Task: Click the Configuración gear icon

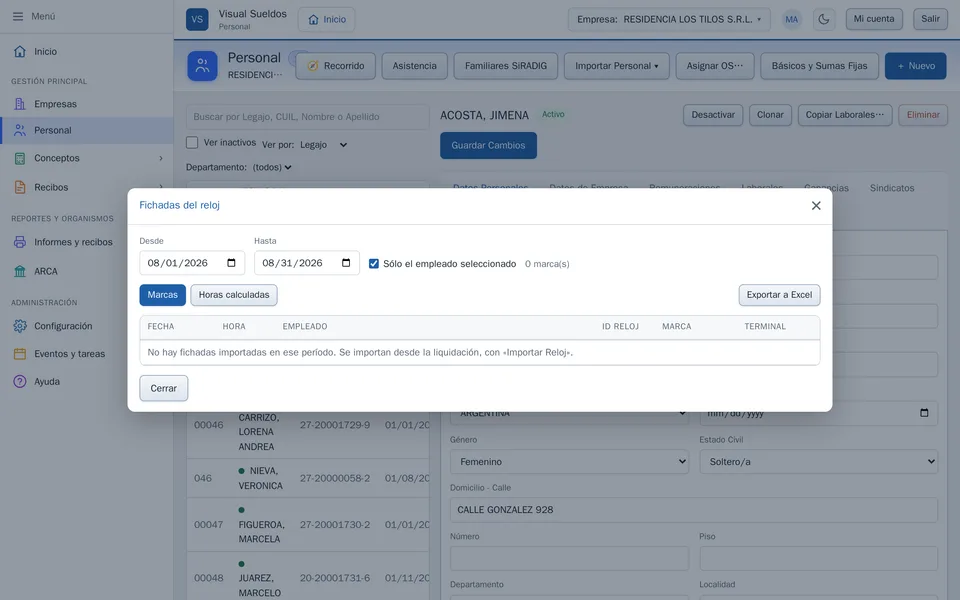Action: pyautogui.click(x=20, y=326)
